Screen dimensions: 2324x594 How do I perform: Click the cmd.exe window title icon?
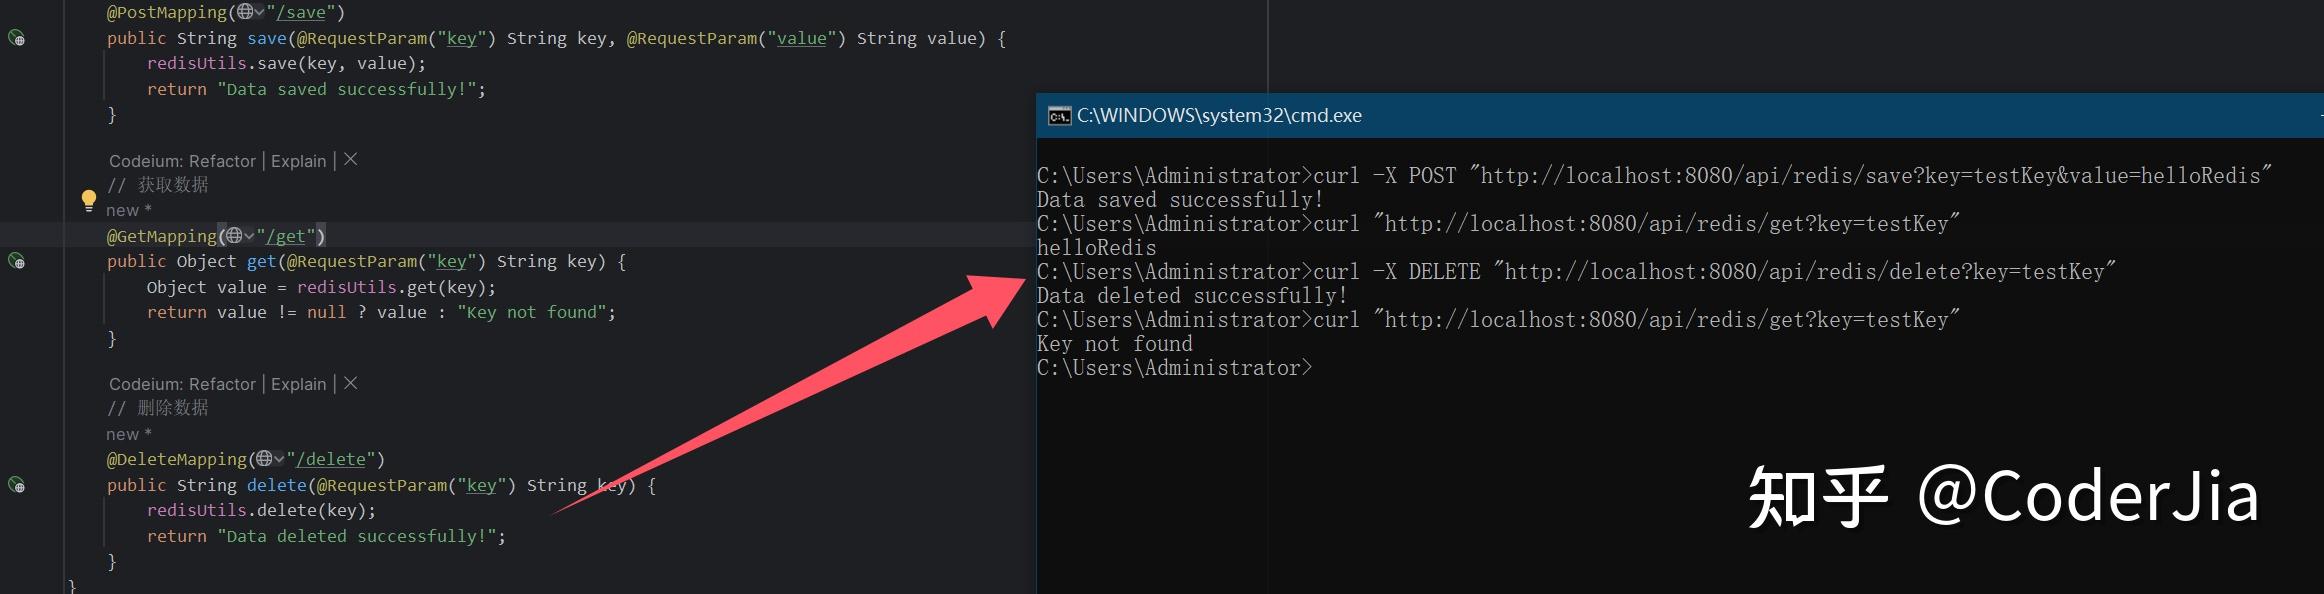coord(1059,116)
